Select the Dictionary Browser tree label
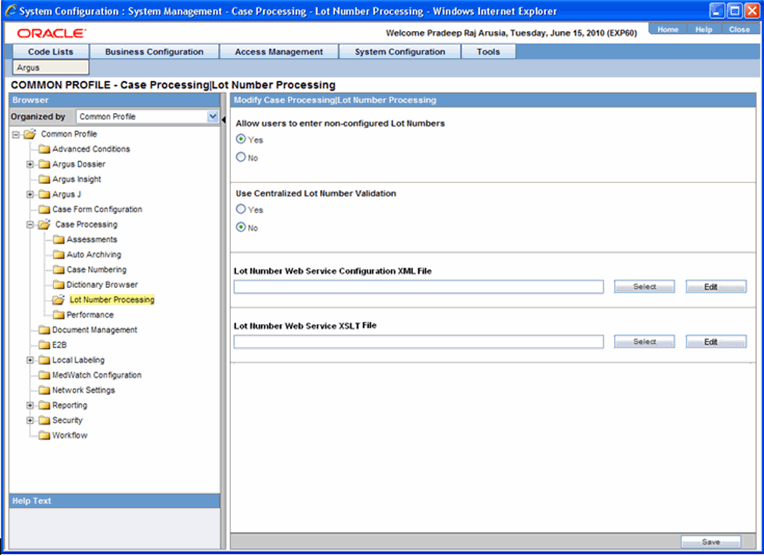Viewport: 764px width, 556px height. 102,285
